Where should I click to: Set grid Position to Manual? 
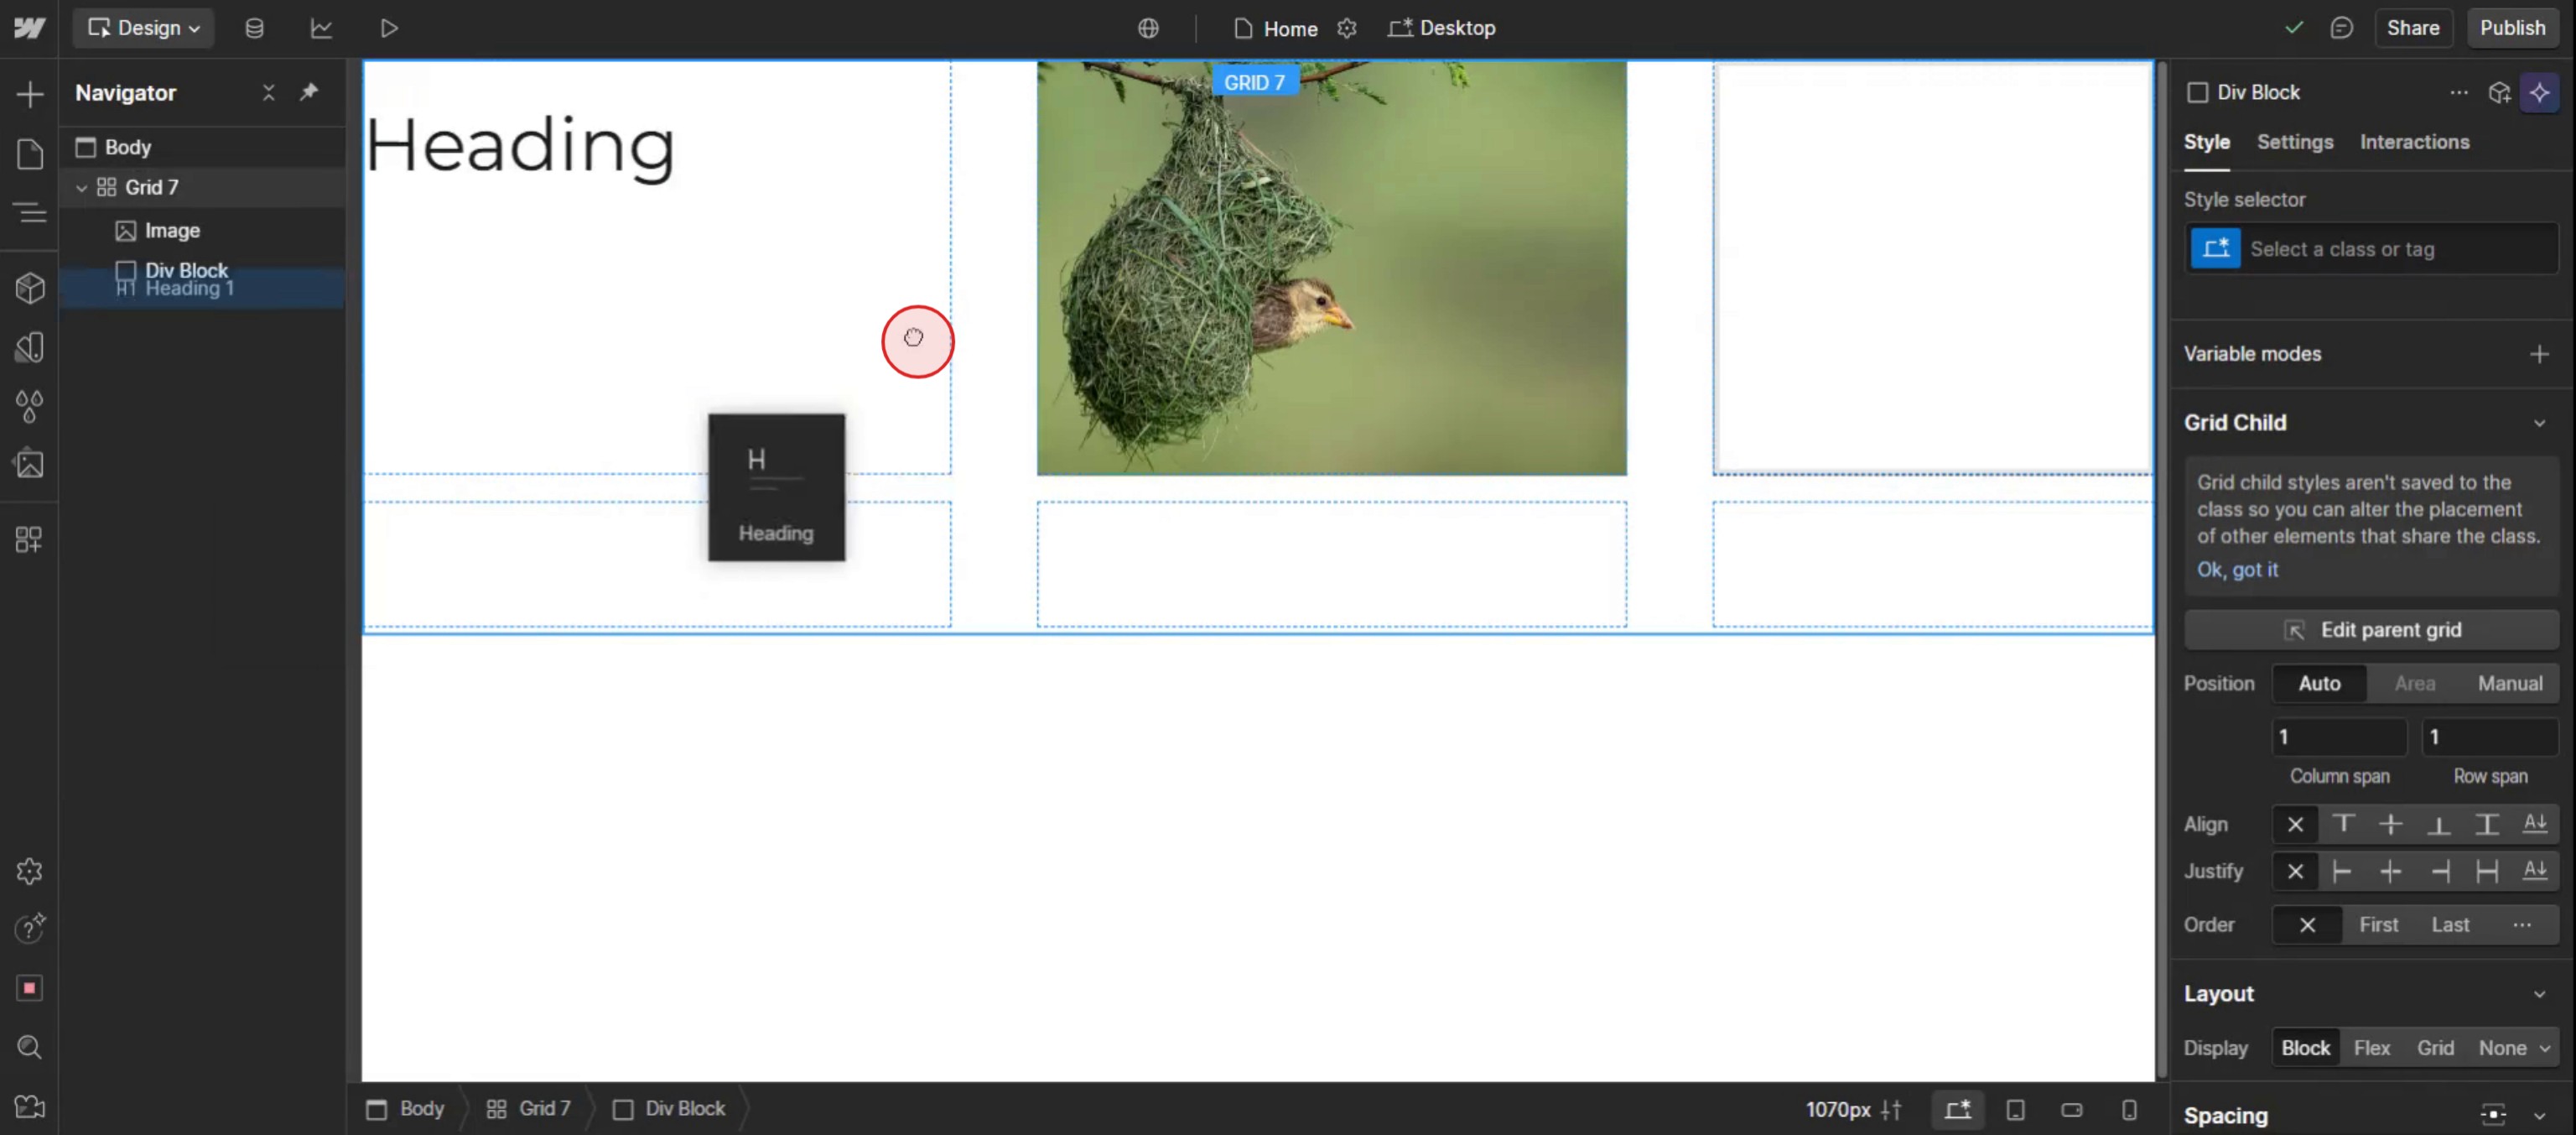pos(2509,683)
